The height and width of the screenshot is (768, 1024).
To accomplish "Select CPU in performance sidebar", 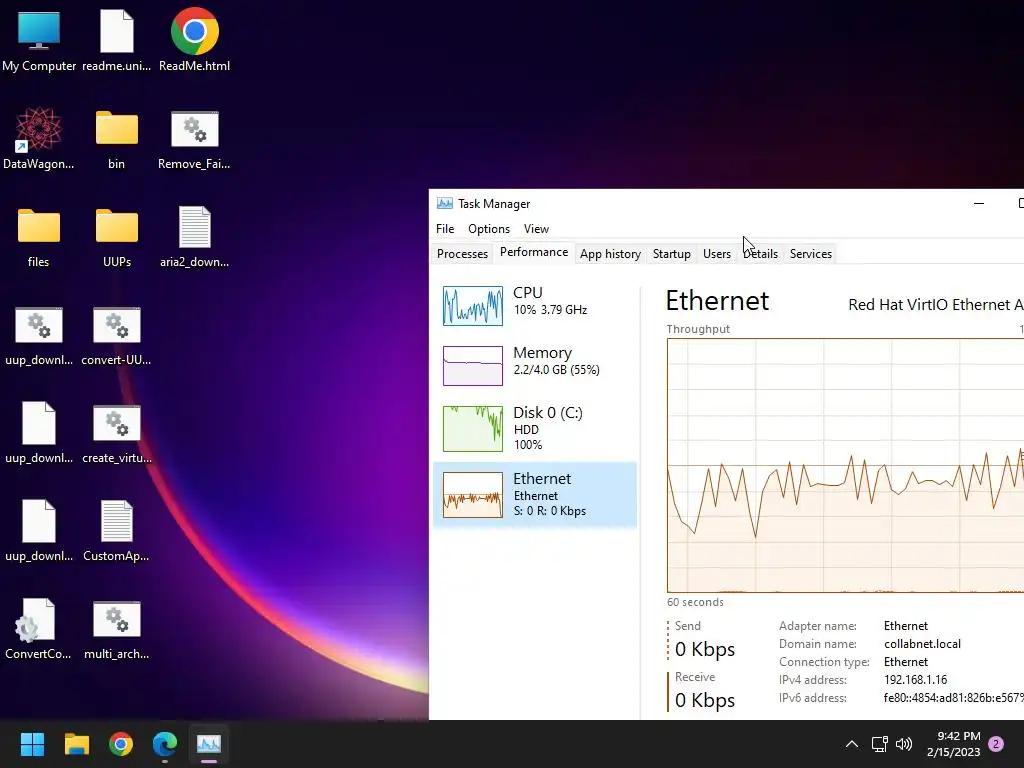I will 535,306.
